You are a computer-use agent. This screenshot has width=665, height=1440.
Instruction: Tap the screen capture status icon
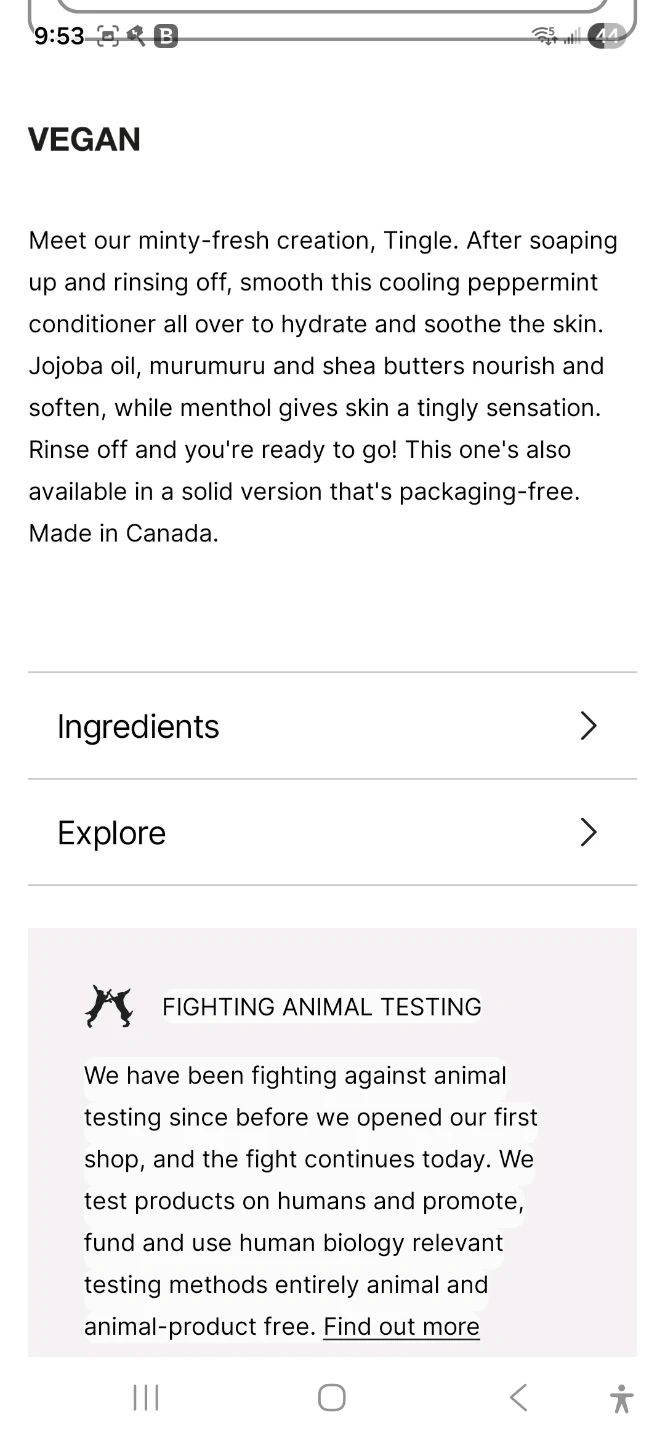click(108, 37)
